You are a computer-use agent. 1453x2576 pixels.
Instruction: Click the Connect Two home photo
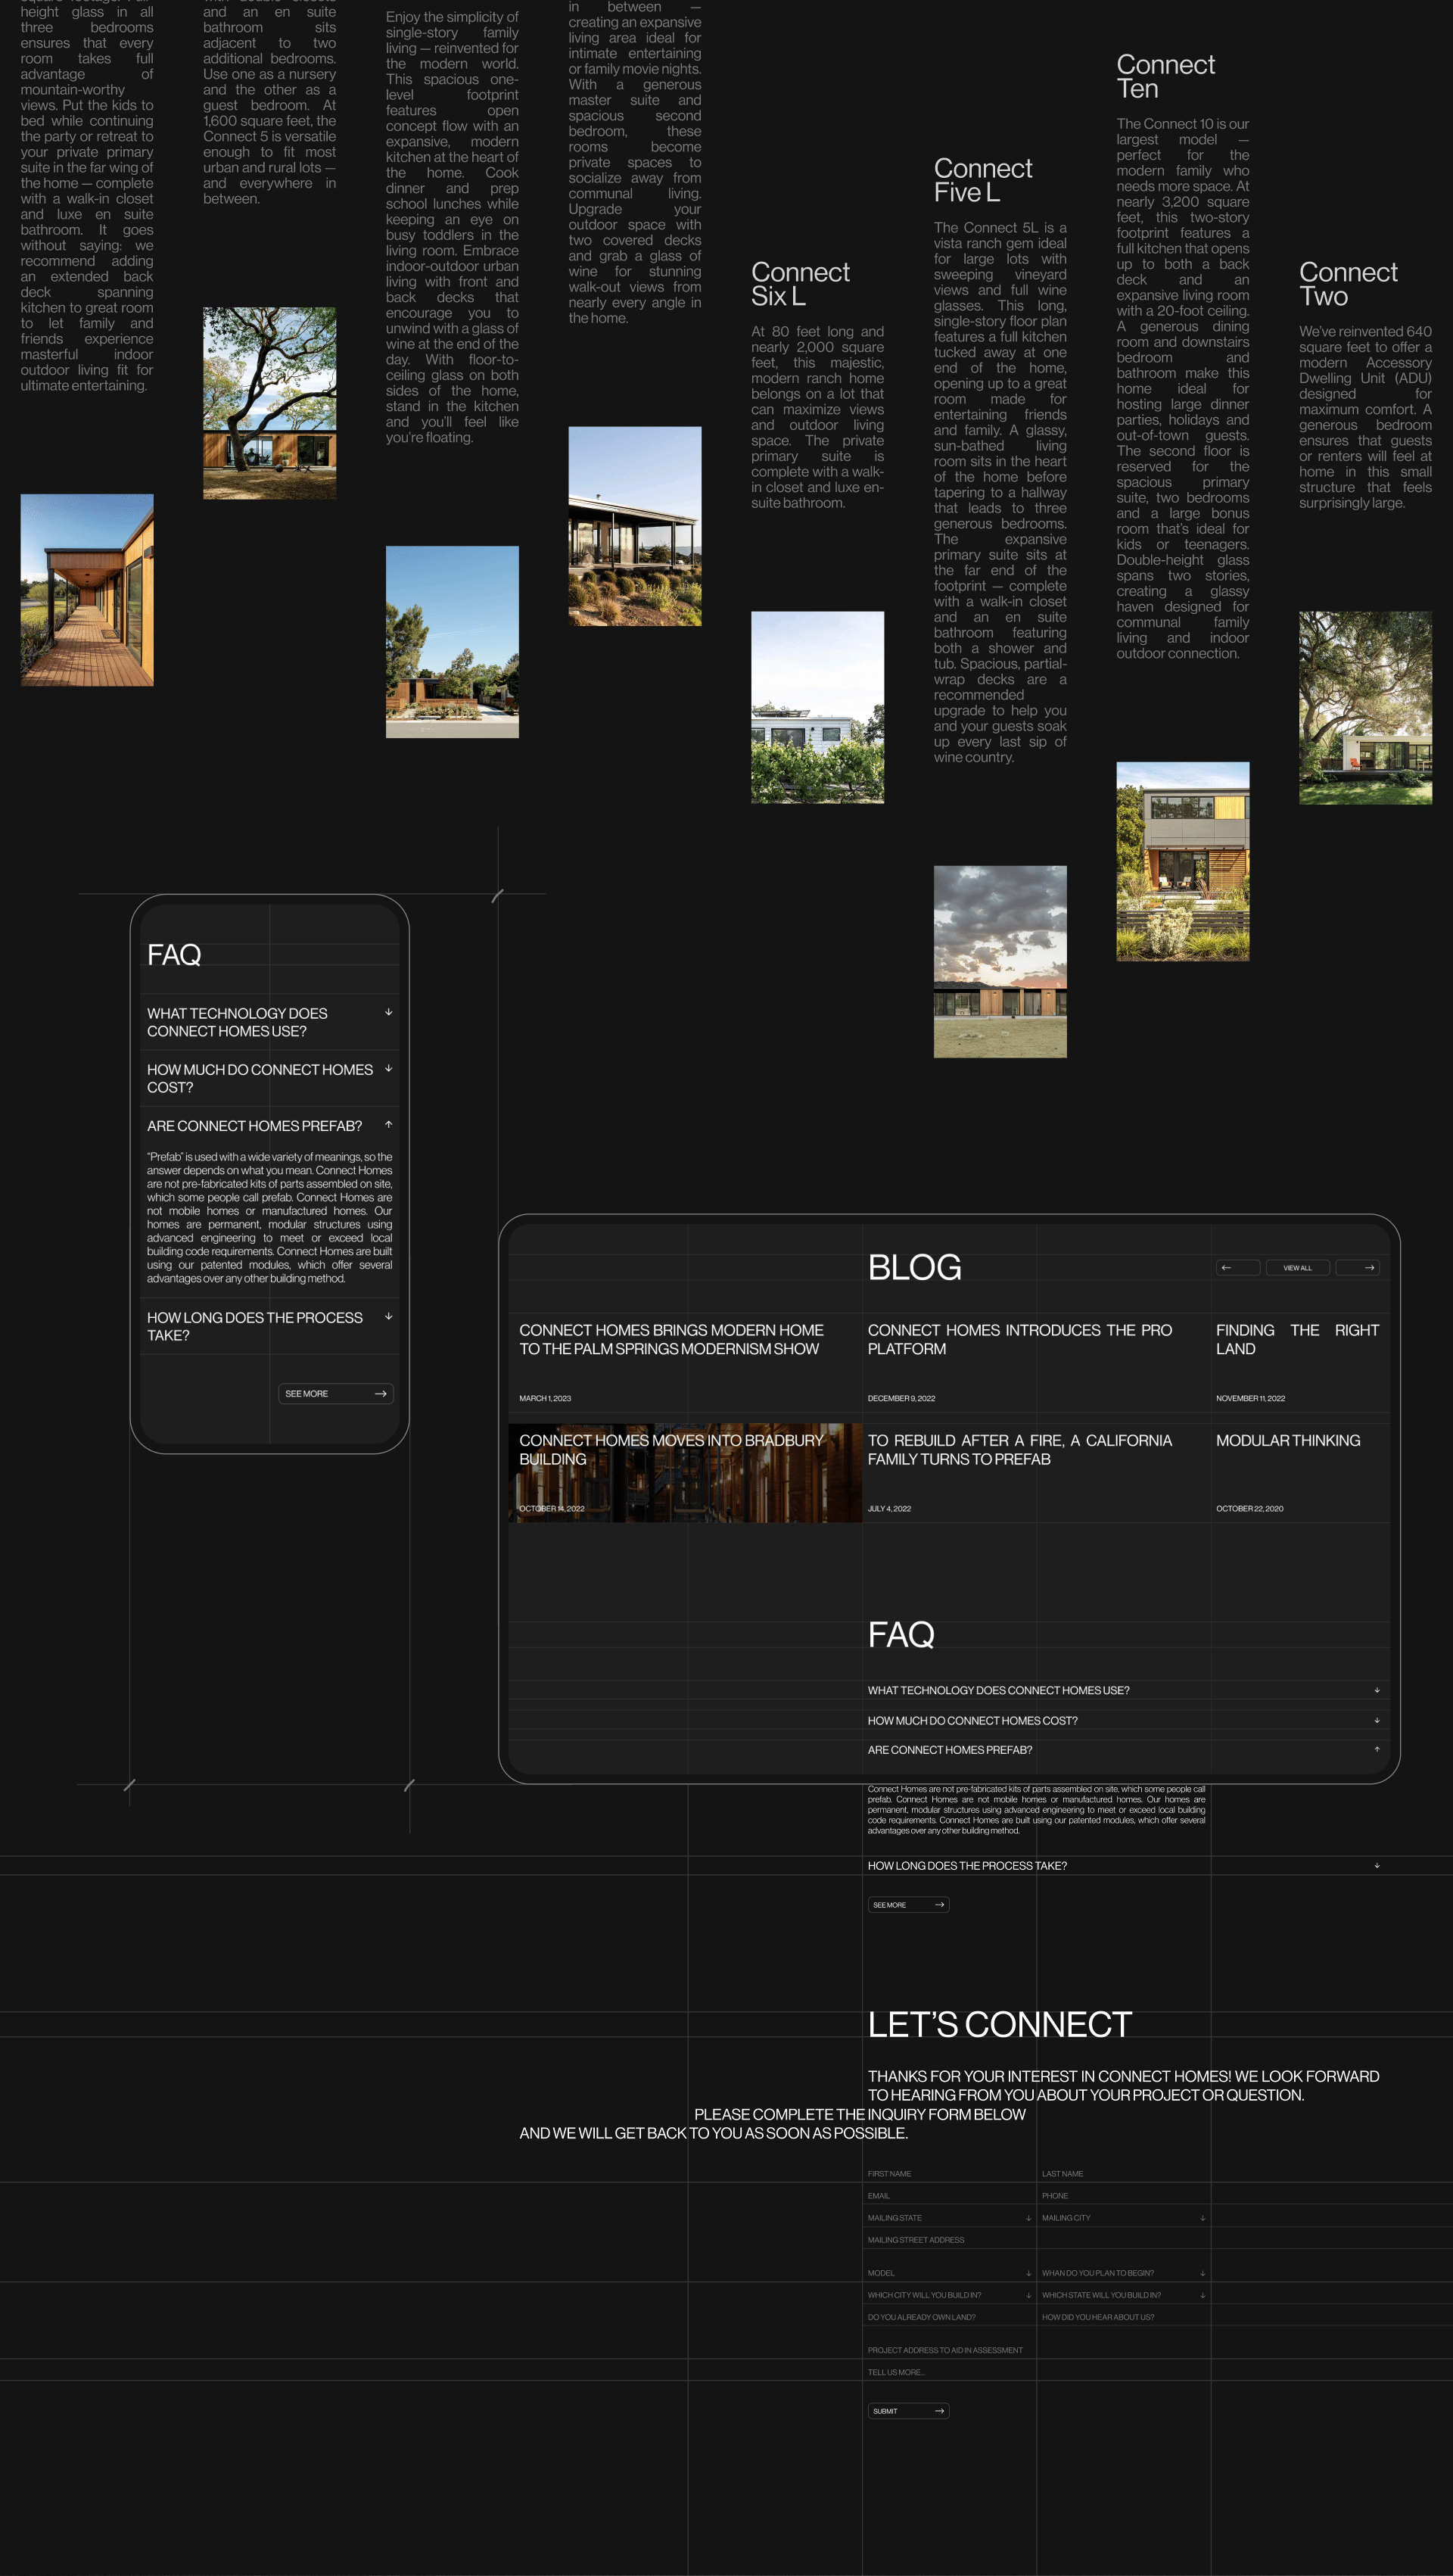1364,707
